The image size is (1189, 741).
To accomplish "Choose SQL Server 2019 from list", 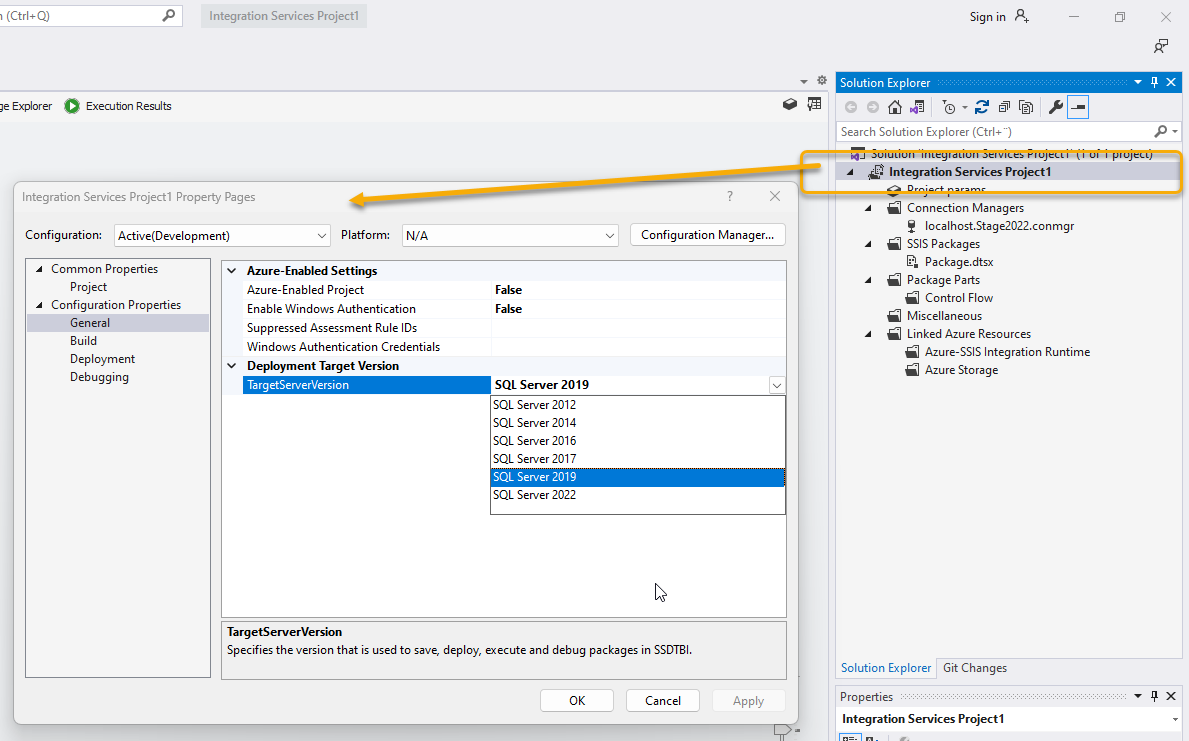I will pyautogui.click(x=638, y=477).
